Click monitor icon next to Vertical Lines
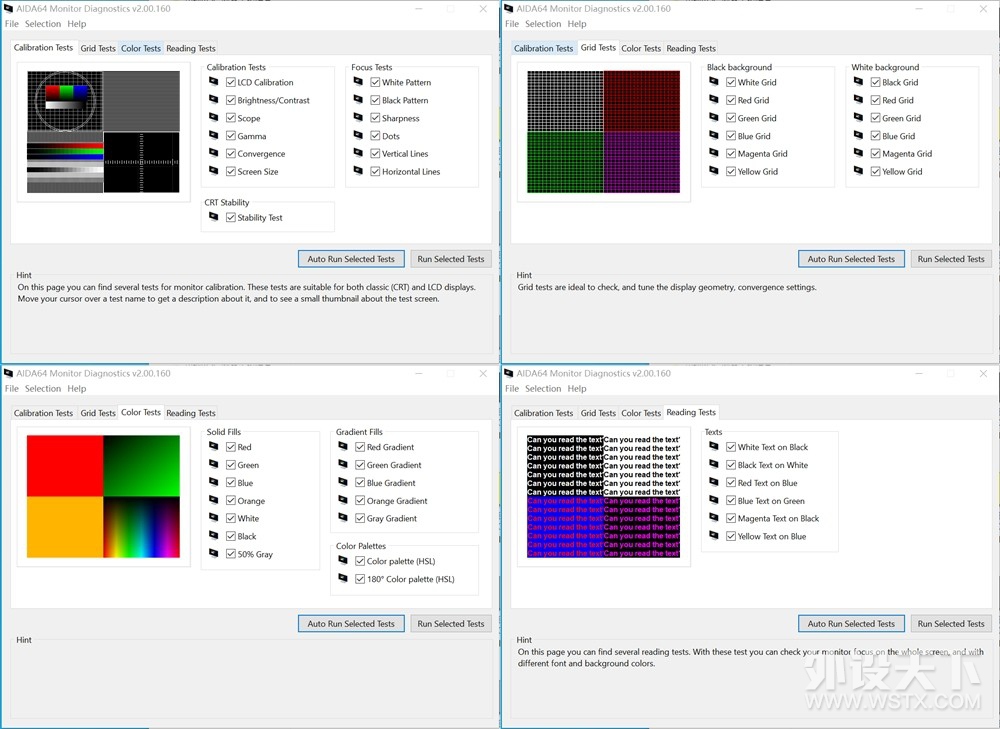 (358, 153)
